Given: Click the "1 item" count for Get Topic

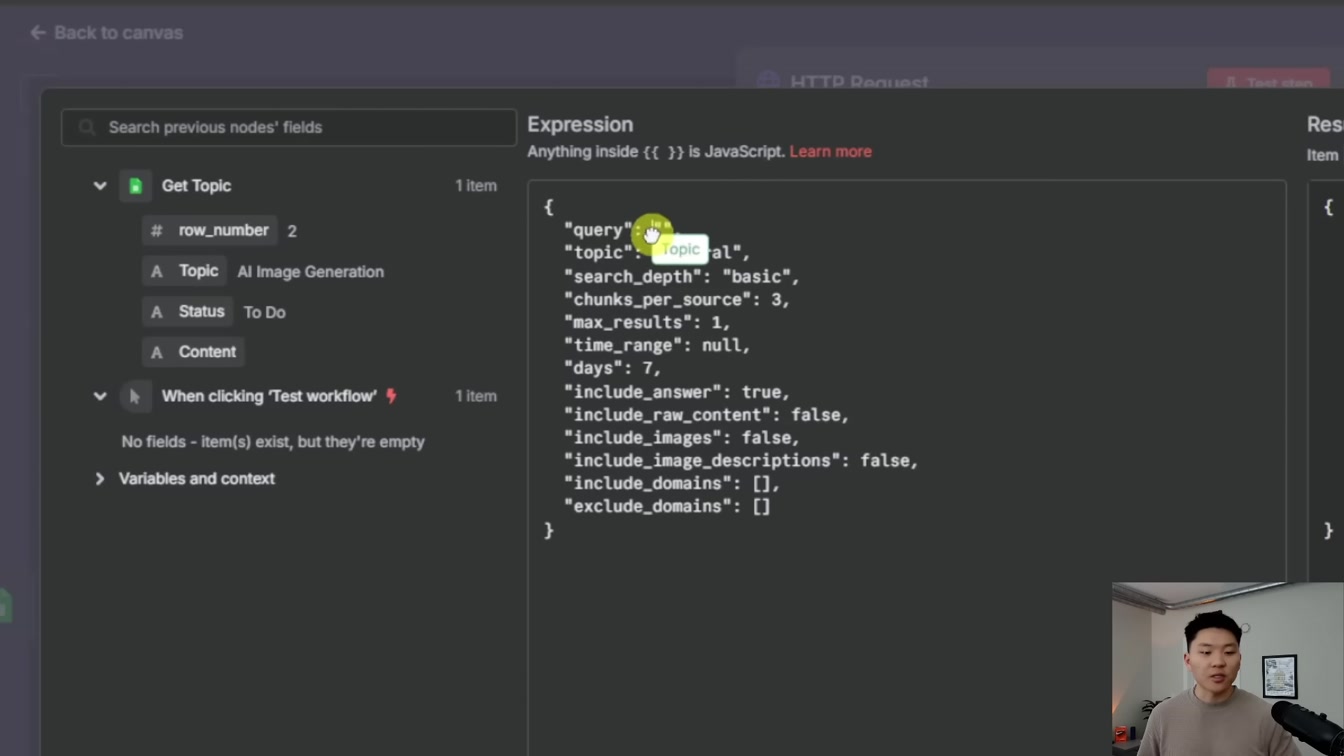Looking at the screenshot, I should click(x=476, y=186).
